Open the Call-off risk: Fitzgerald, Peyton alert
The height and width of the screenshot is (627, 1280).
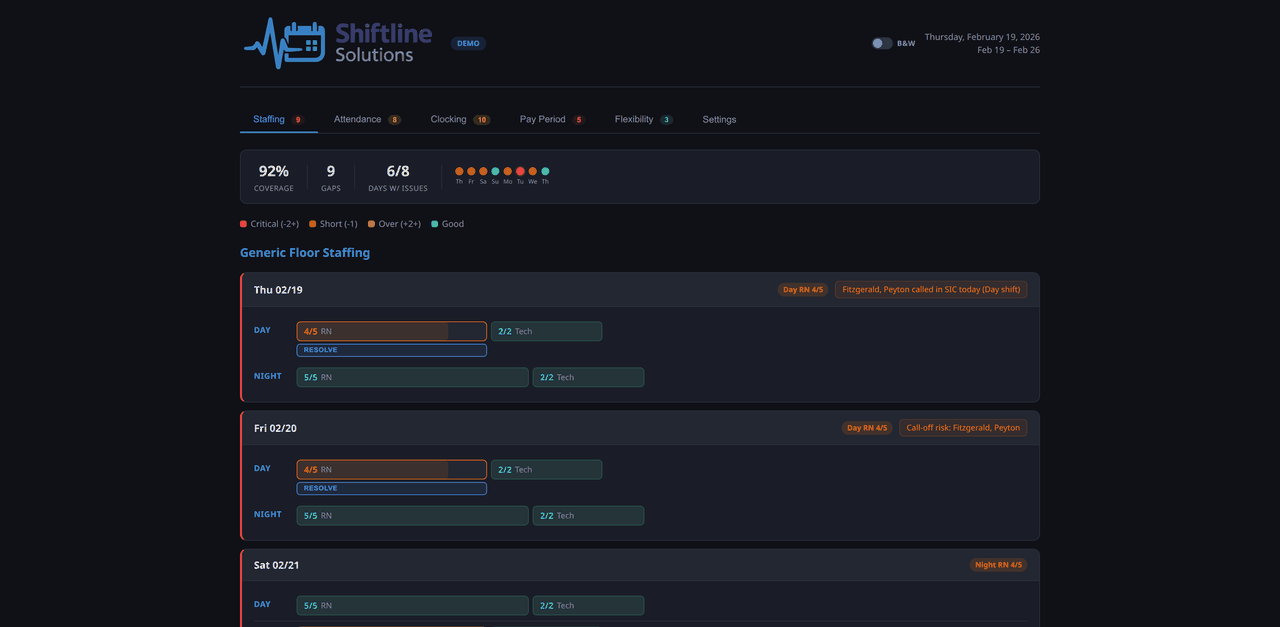[x=963, y=428]
